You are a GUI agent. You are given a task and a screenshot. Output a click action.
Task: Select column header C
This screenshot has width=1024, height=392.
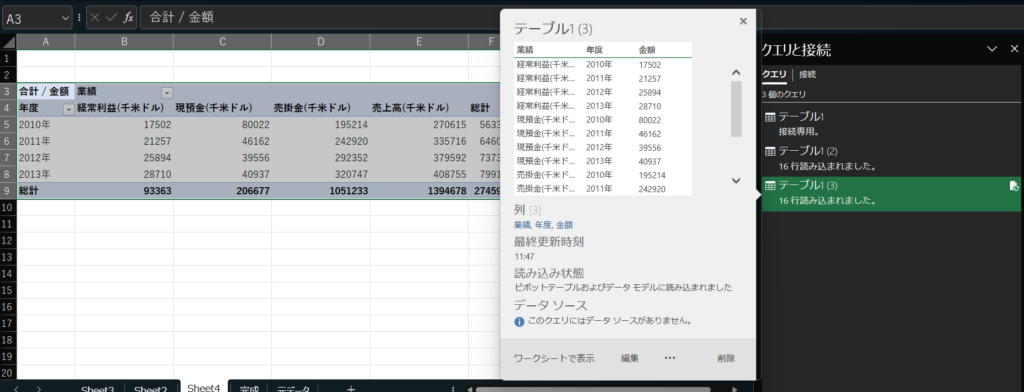pyautogui.click(x=223, y=42)
